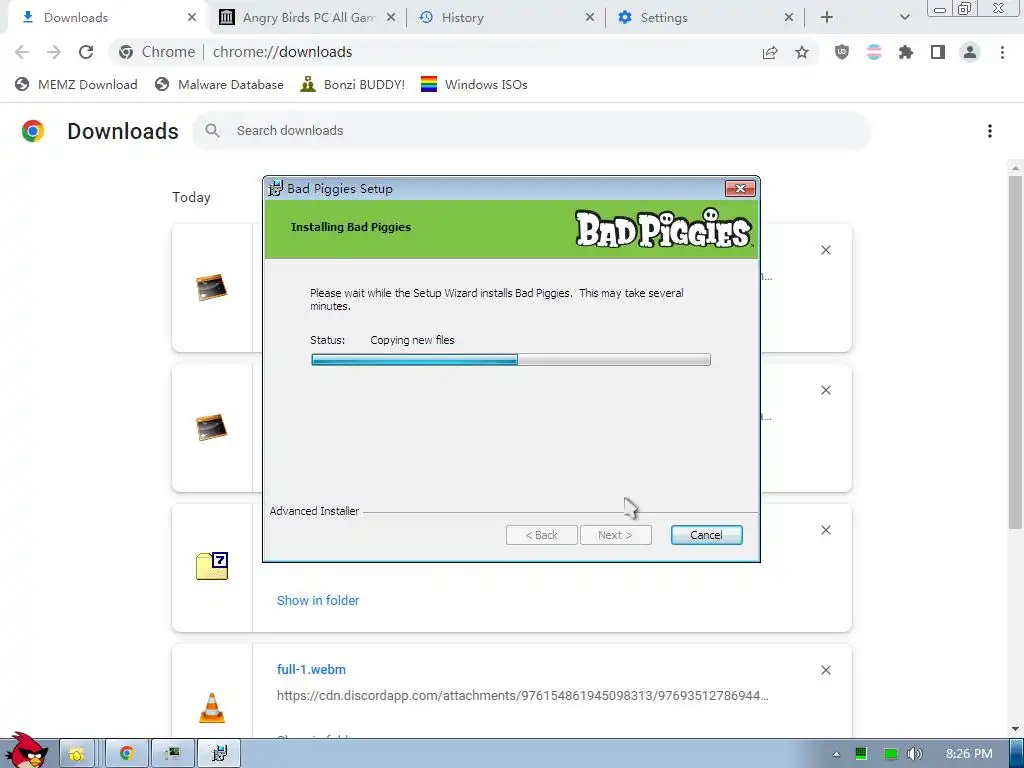This screenshot has height=768, width=1024.
Task: Click the Chrome site info chip in omnibox
Action: (157, 52)
